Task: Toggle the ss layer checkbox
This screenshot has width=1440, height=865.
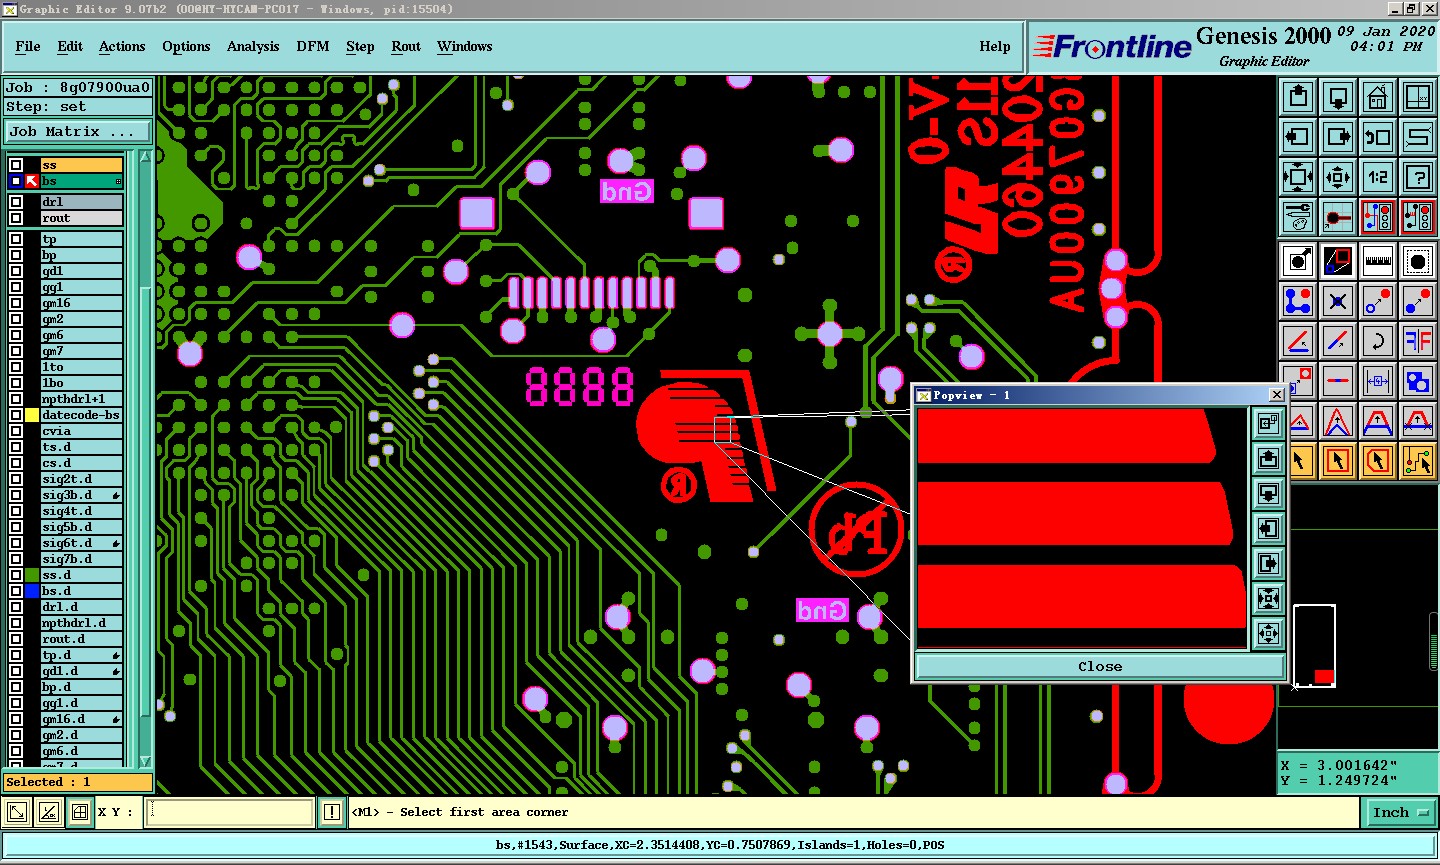Action: 16,165
